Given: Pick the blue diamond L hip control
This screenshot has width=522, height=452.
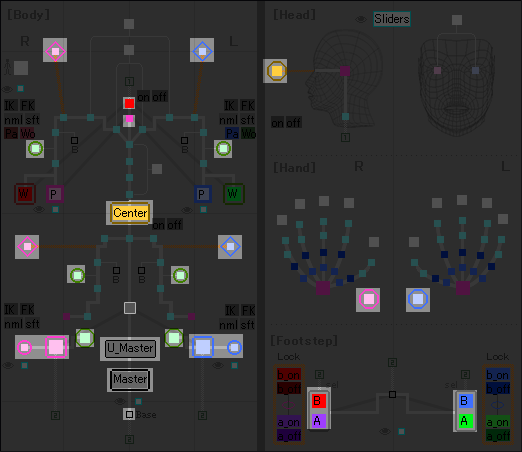Looking at the screenshot, I should pos(230,247).
